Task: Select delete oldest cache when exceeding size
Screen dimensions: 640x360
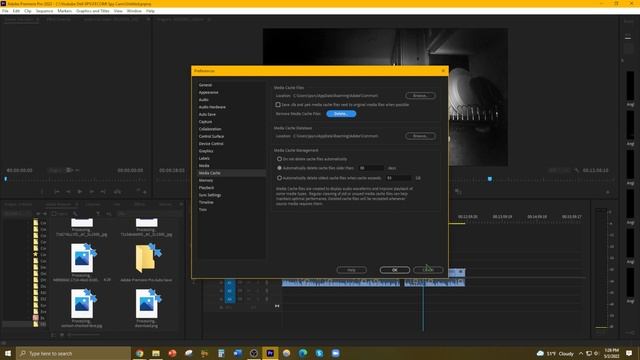Action: pyautogui.click(x=280, y=178)
